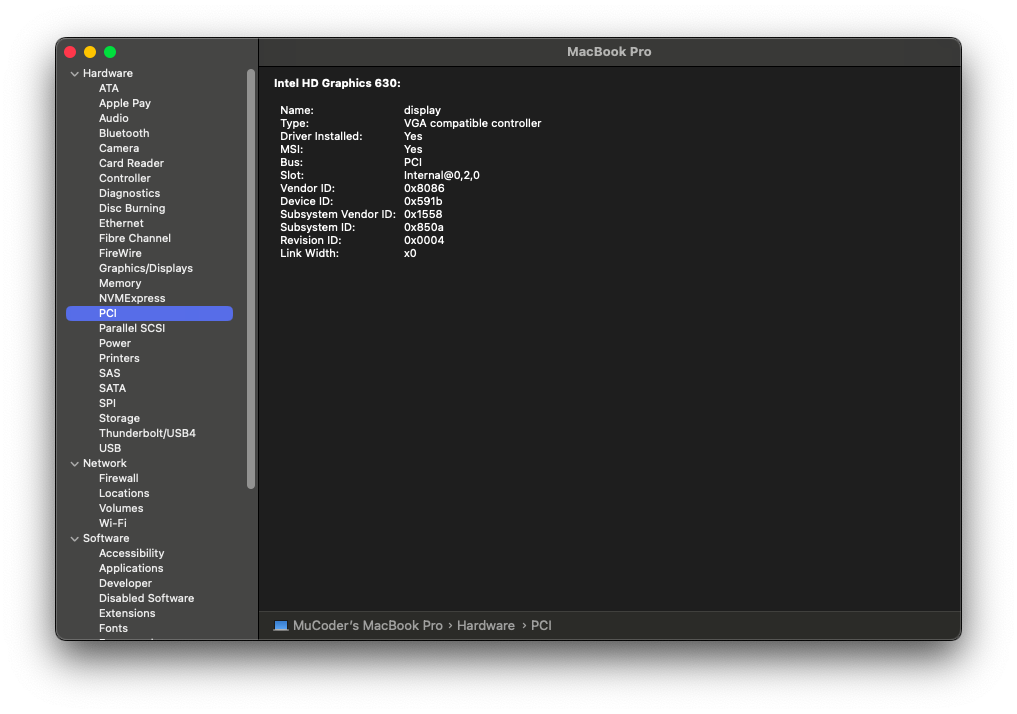Select Bluetooth under Hardware
Viewport: 1017px width, 714px height.
point(123,133)
